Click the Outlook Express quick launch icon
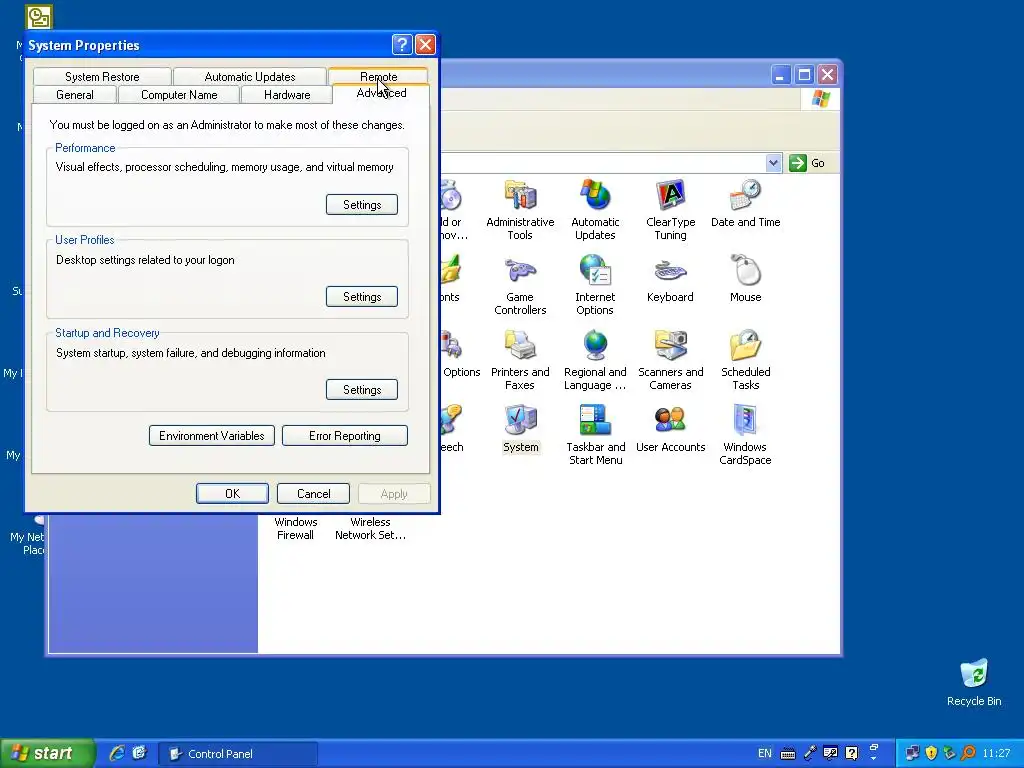Viewport: 1024px width, 768px height. 139,753
